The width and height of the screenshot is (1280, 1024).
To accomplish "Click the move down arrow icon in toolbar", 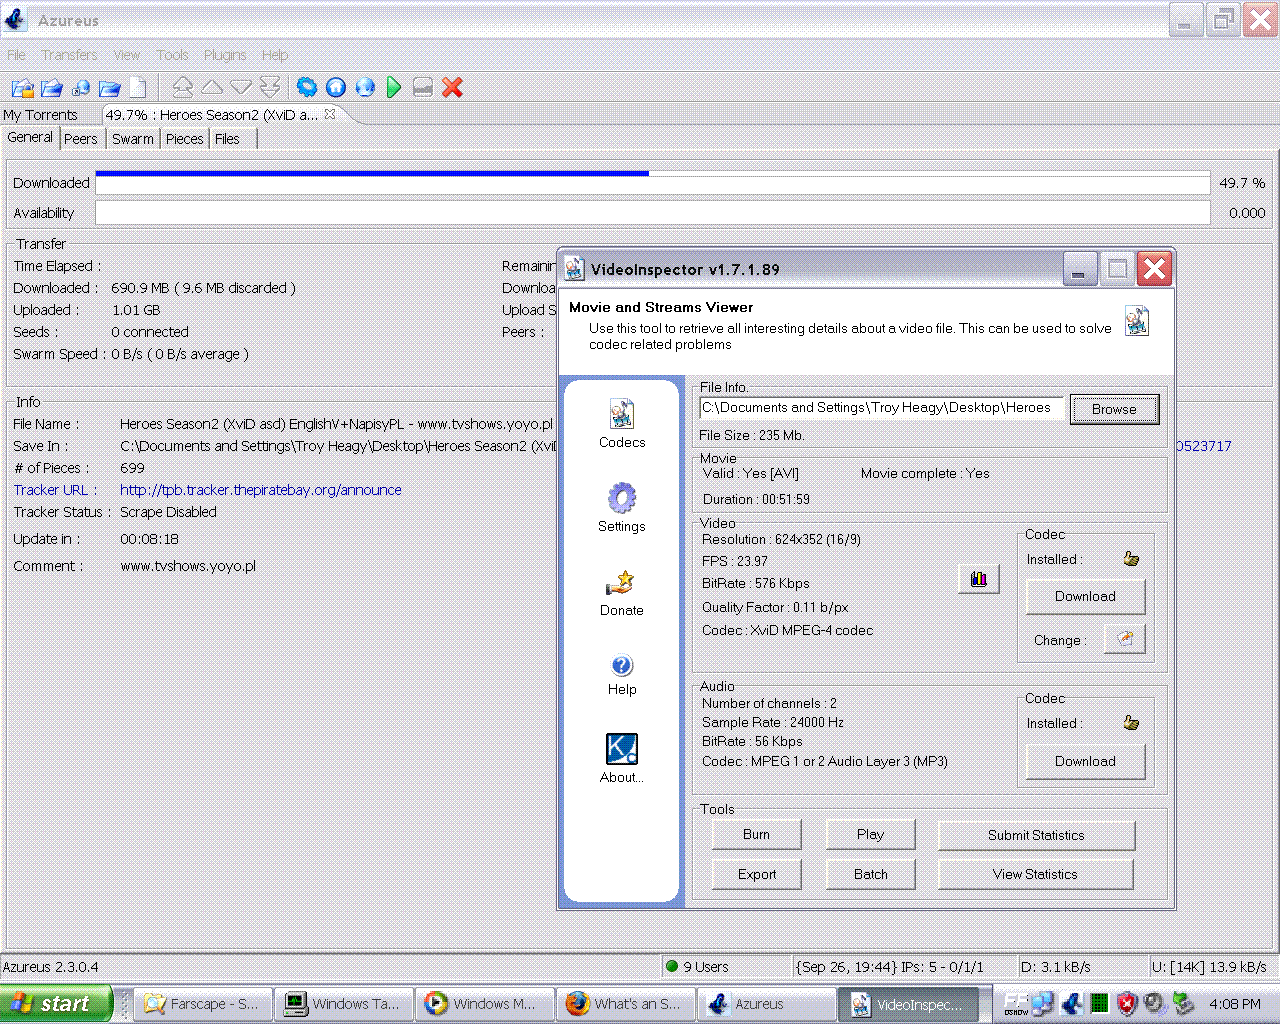I will (x=241, y=87).
